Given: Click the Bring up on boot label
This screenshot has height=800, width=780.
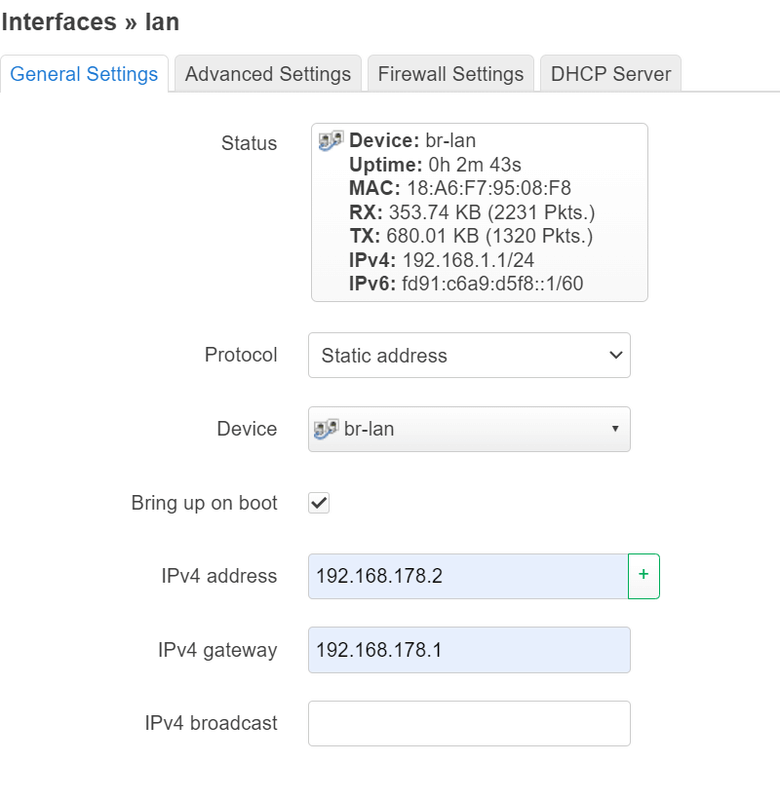Looking at the screenshot, I should tap(204, 503).
